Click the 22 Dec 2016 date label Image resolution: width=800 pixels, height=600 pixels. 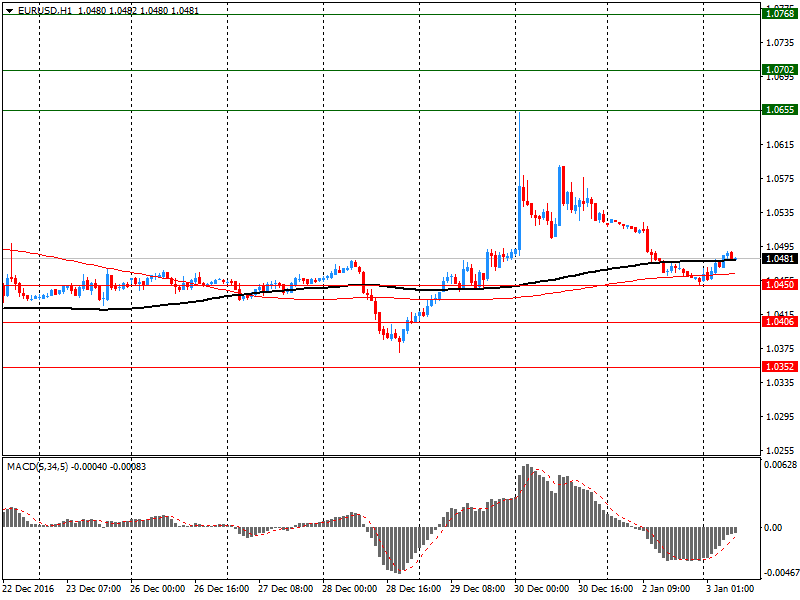(x=29, y=589)
